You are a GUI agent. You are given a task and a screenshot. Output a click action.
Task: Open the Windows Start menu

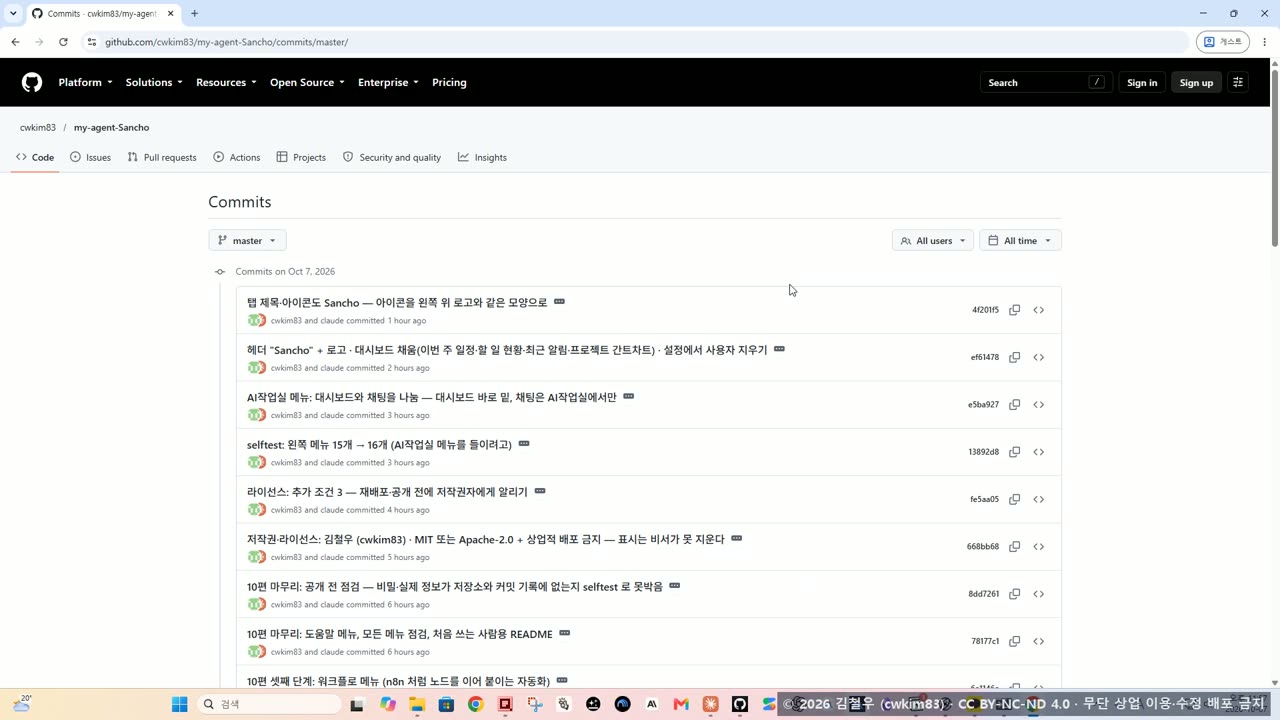pos(179,704)
